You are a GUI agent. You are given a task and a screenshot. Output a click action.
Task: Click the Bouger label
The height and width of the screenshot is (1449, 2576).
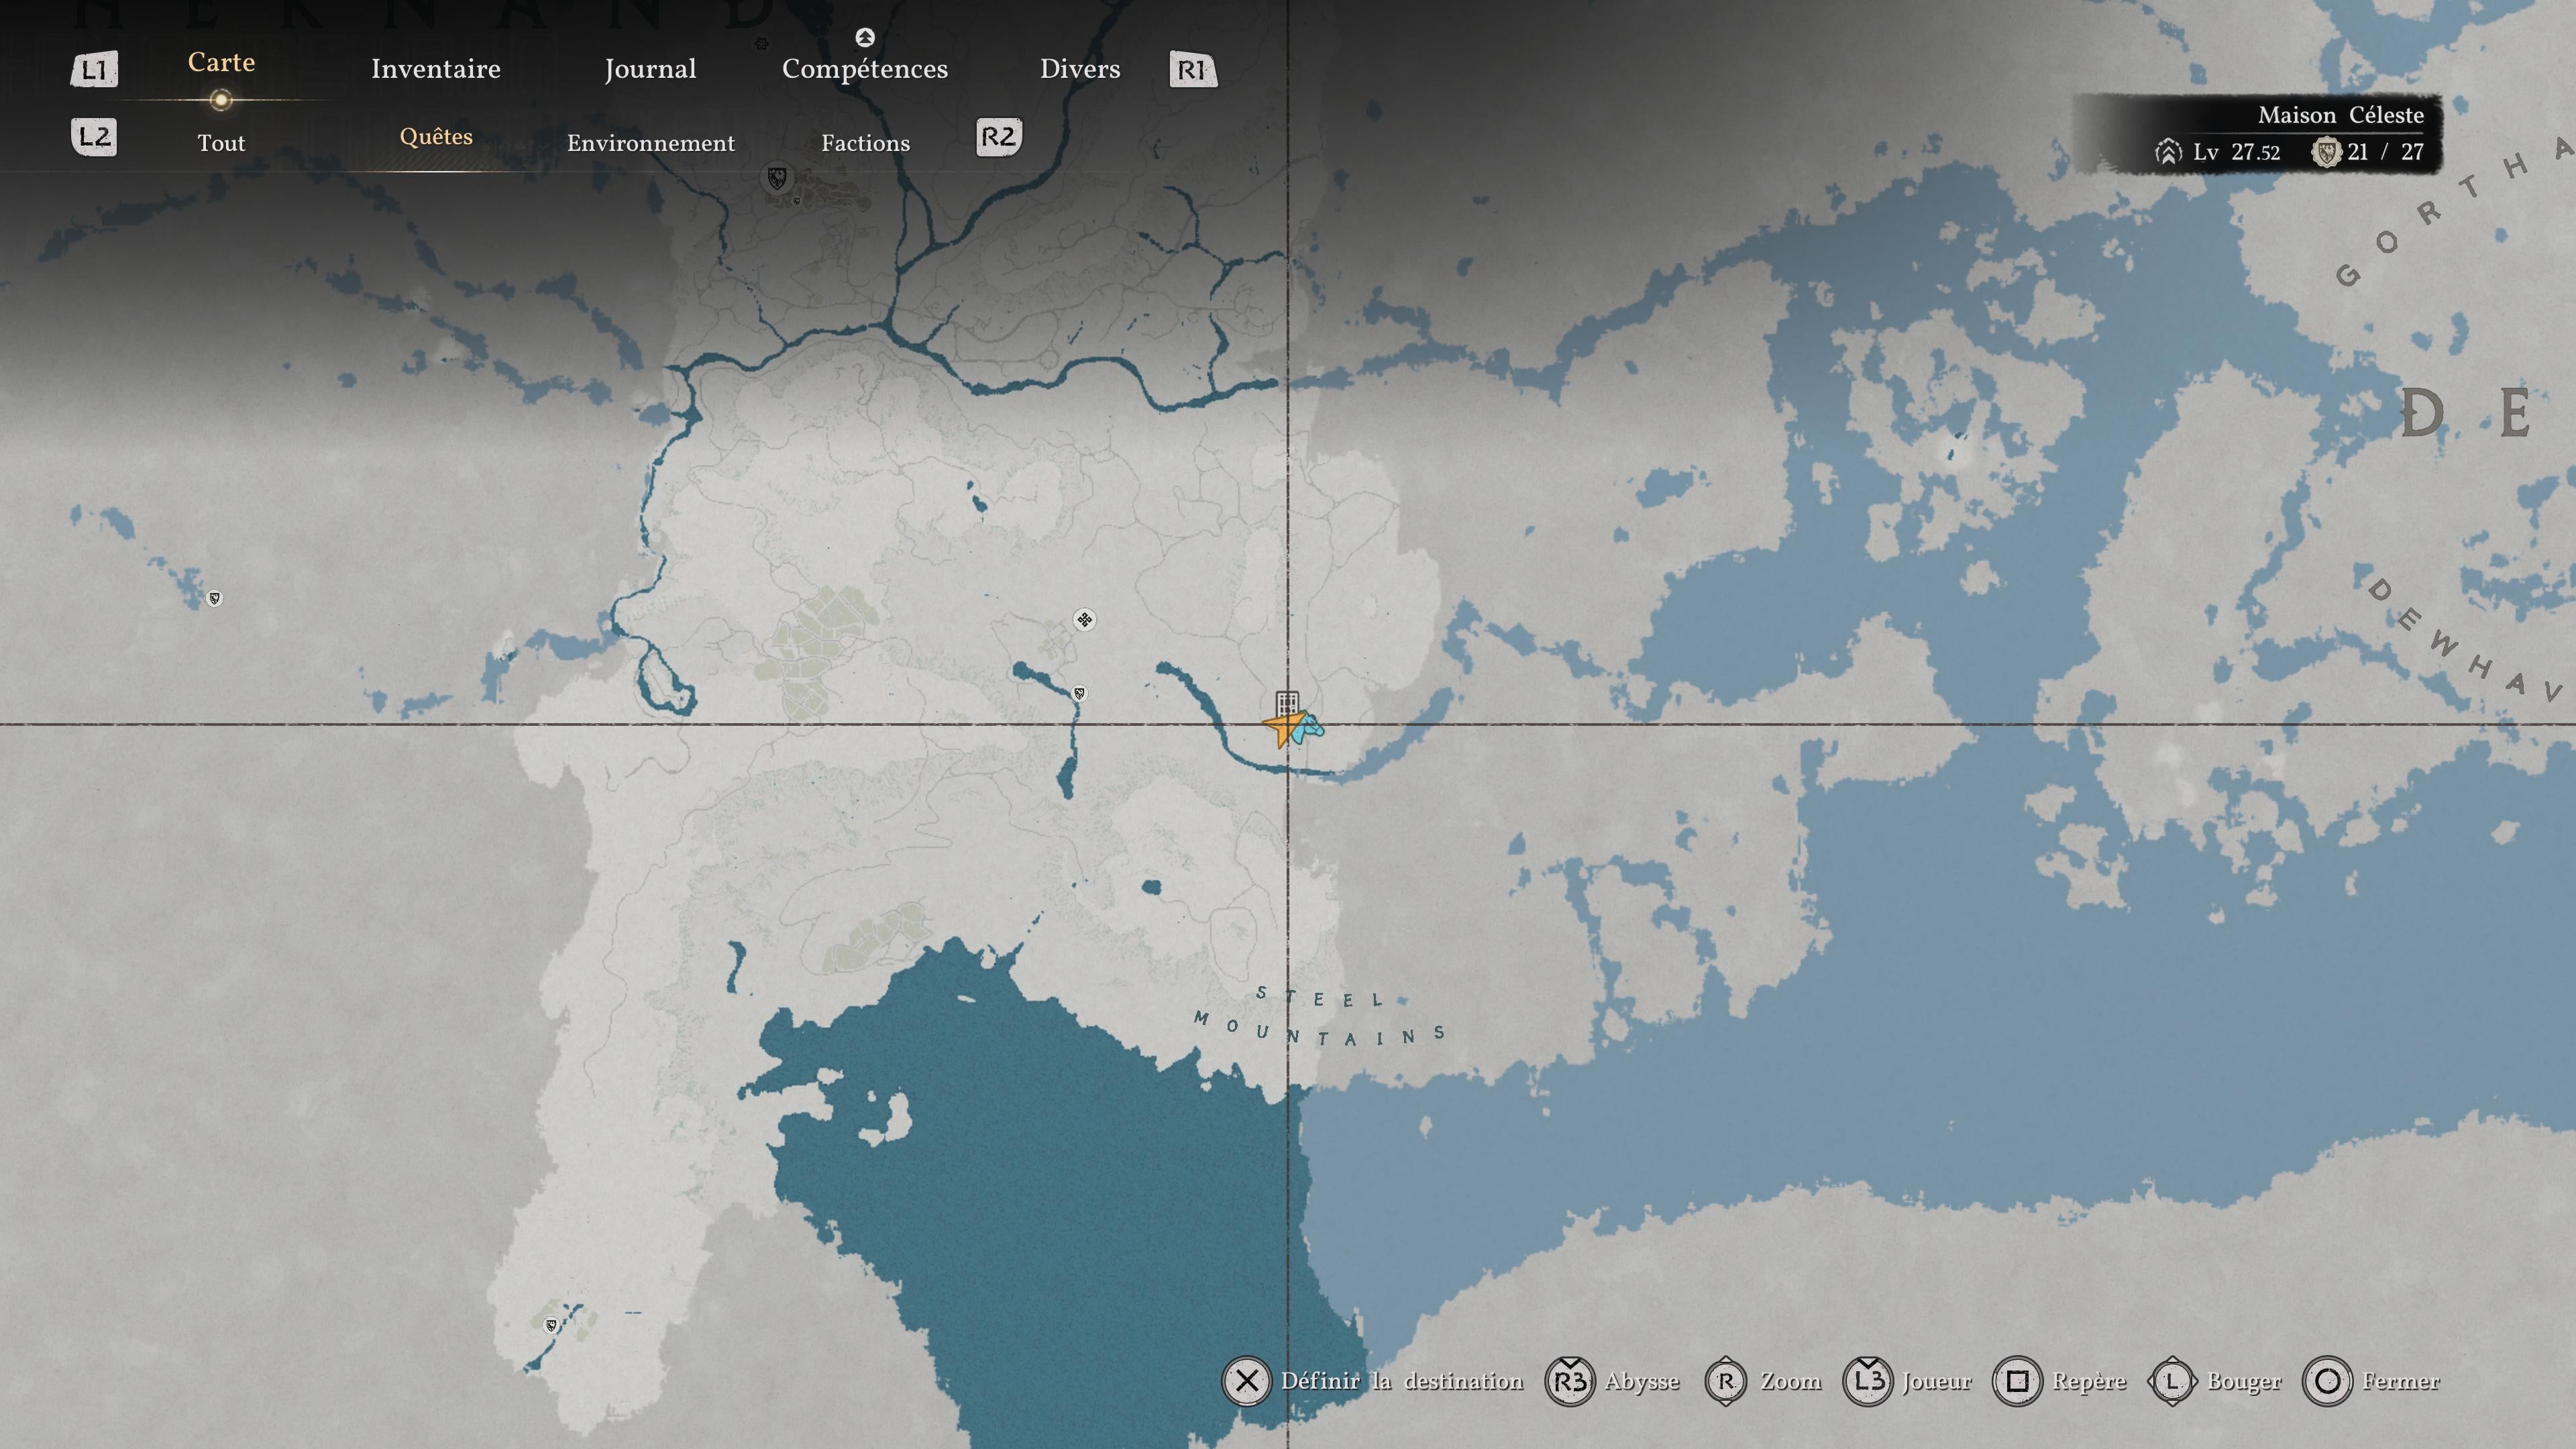tap(2244, 1382)
